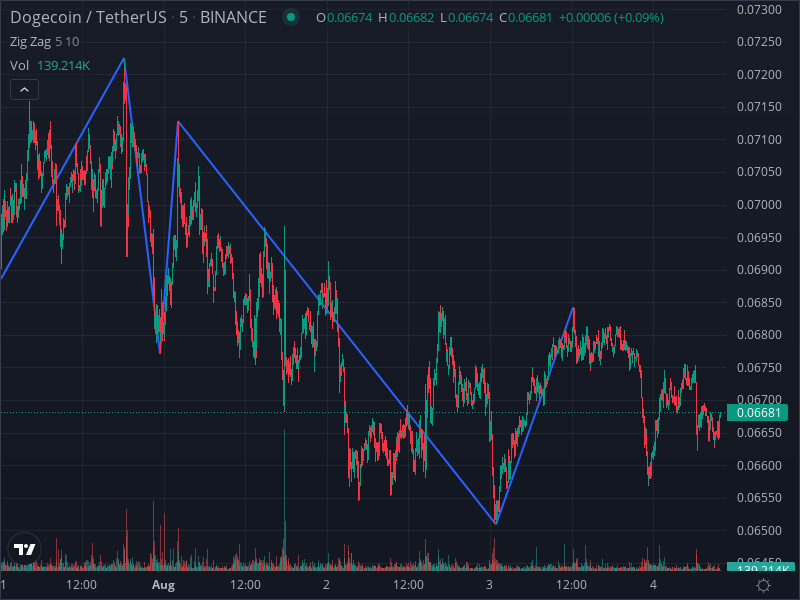Click the Aug date label on time axis

tap(163, 585)
